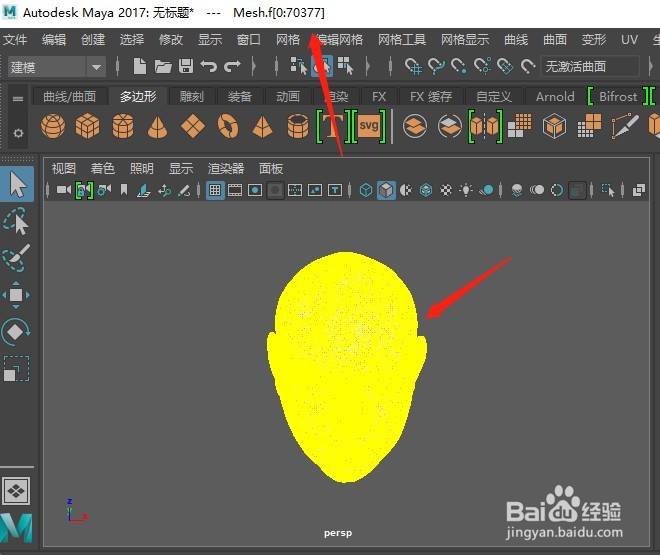Toggle snap to curves magnet
The width and height of the screenshot is (660, 555).
click(x=436, y=66)
